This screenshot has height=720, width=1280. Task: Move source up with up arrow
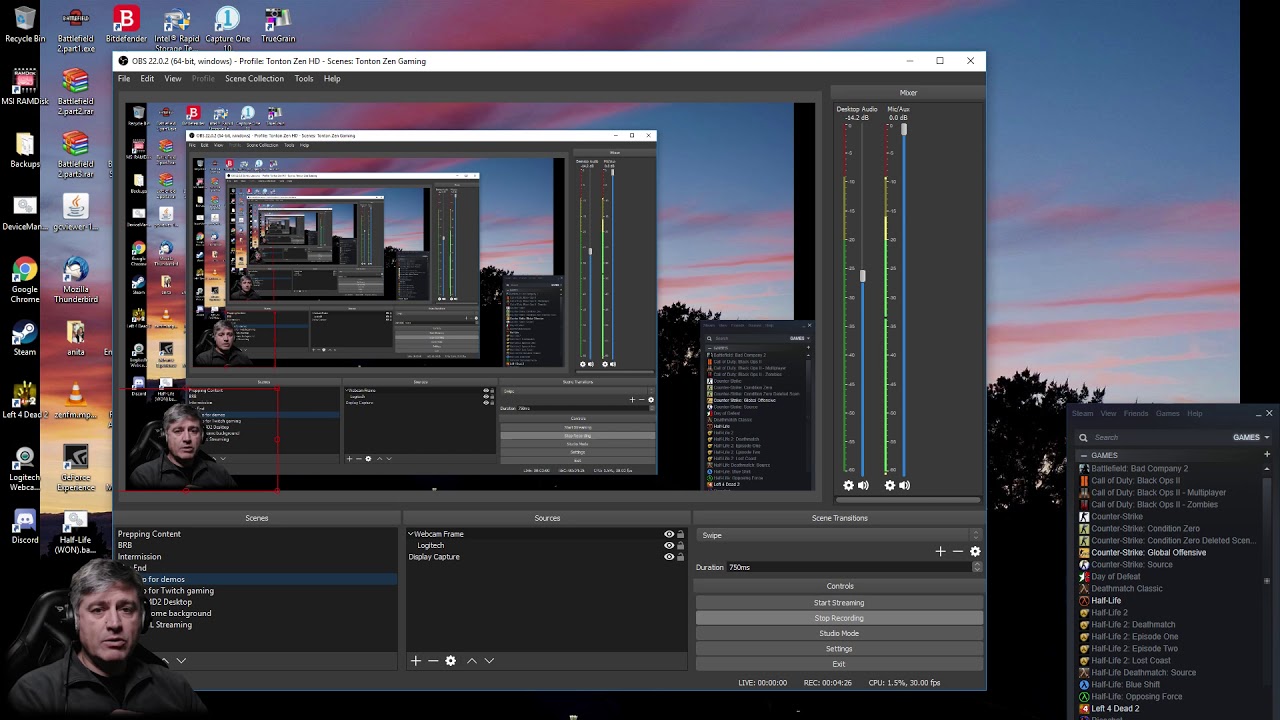472,661
